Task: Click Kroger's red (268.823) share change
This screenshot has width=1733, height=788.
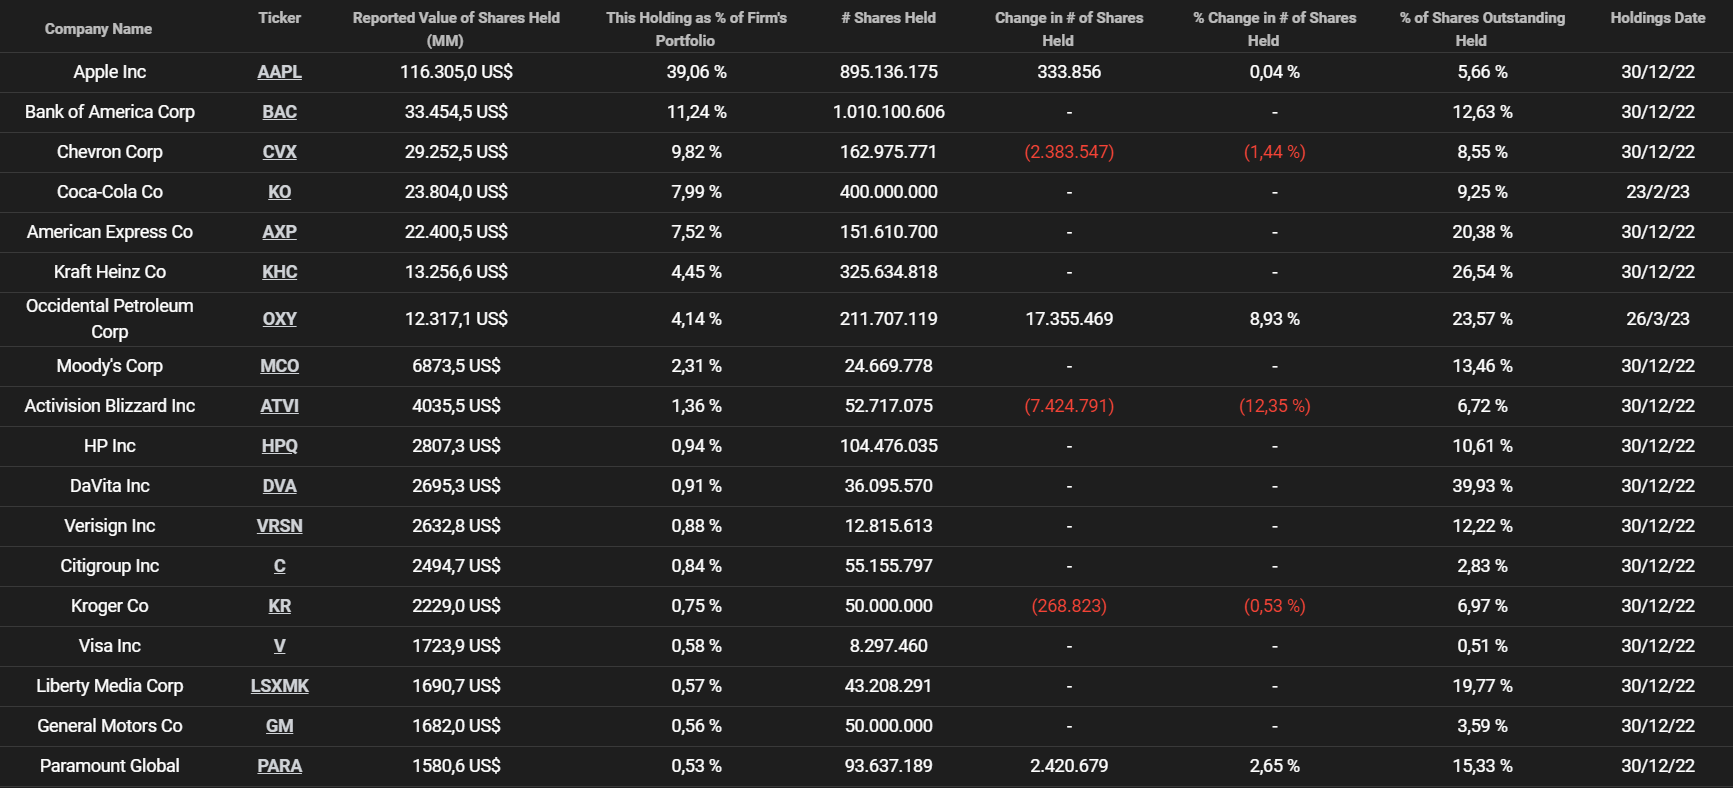Action: [1069, 606]
